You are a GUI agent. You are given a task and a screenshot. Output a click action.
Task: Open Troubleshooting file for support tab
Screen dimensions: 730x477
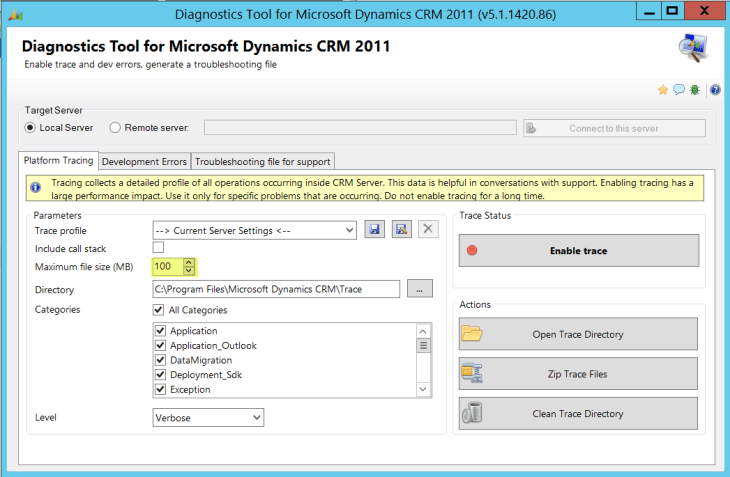[261, 161]
